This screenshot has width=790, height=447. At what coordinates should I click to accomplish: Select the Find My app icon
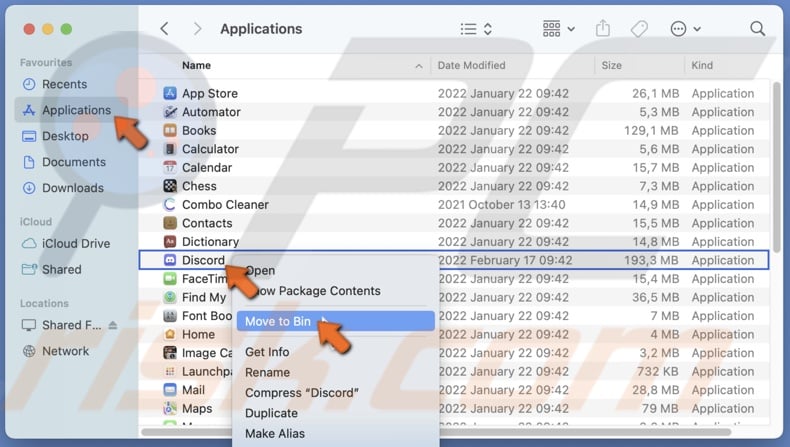point(170,297)
